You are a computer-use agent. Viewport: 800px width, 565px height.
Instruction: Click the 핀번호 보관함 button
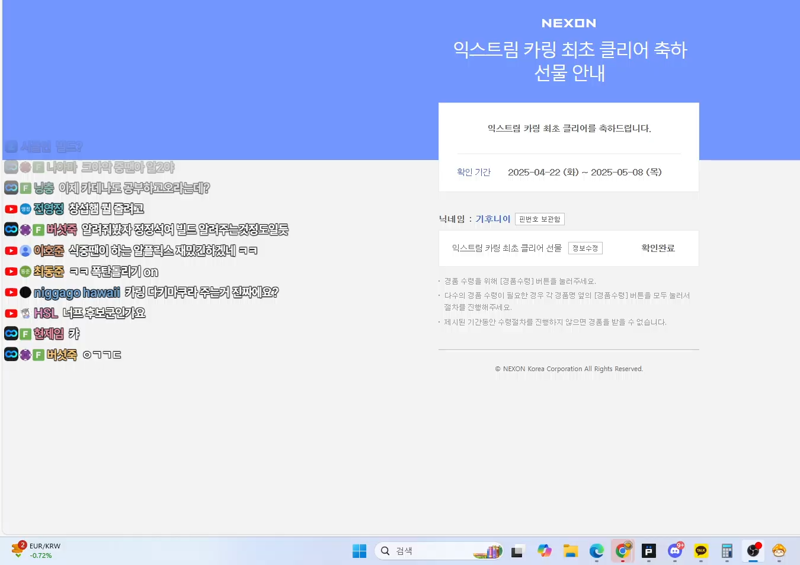(539, 219)
